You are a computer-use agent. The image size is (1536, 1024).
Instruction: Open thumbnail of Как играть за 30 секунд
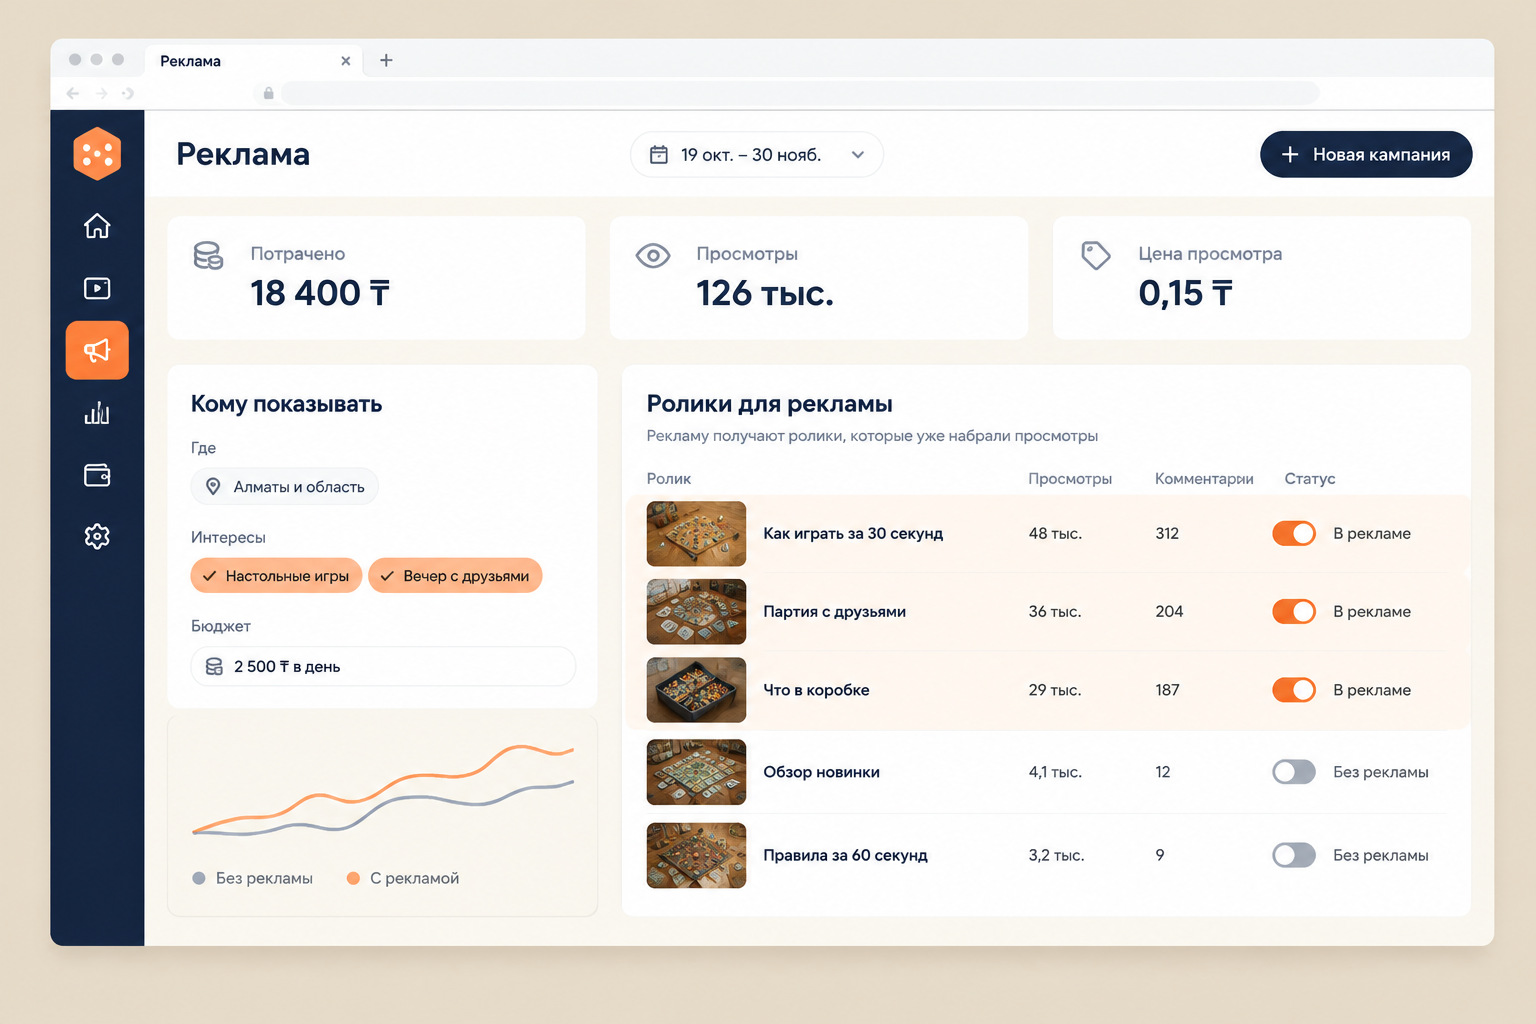[696, 534]
